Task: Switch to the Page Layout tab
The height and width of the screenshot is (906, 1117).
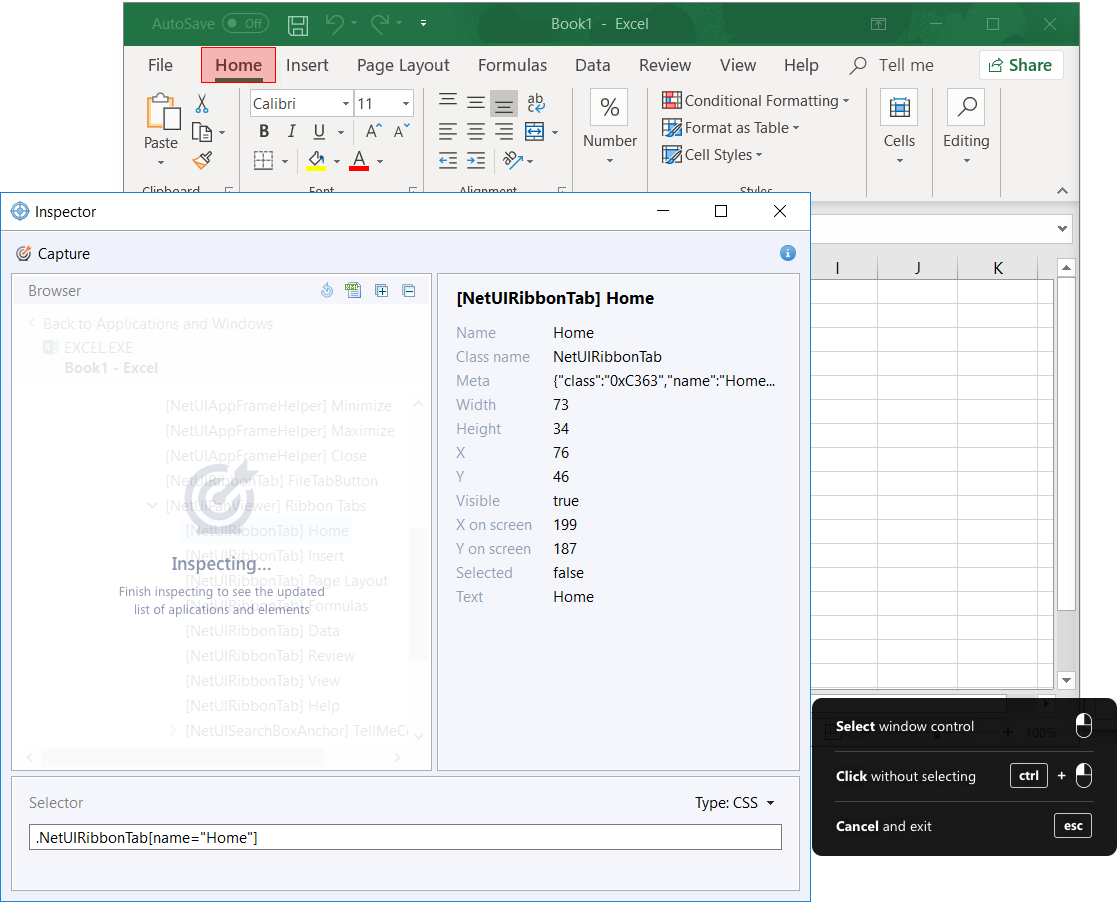Action: (x=403, y=66)
